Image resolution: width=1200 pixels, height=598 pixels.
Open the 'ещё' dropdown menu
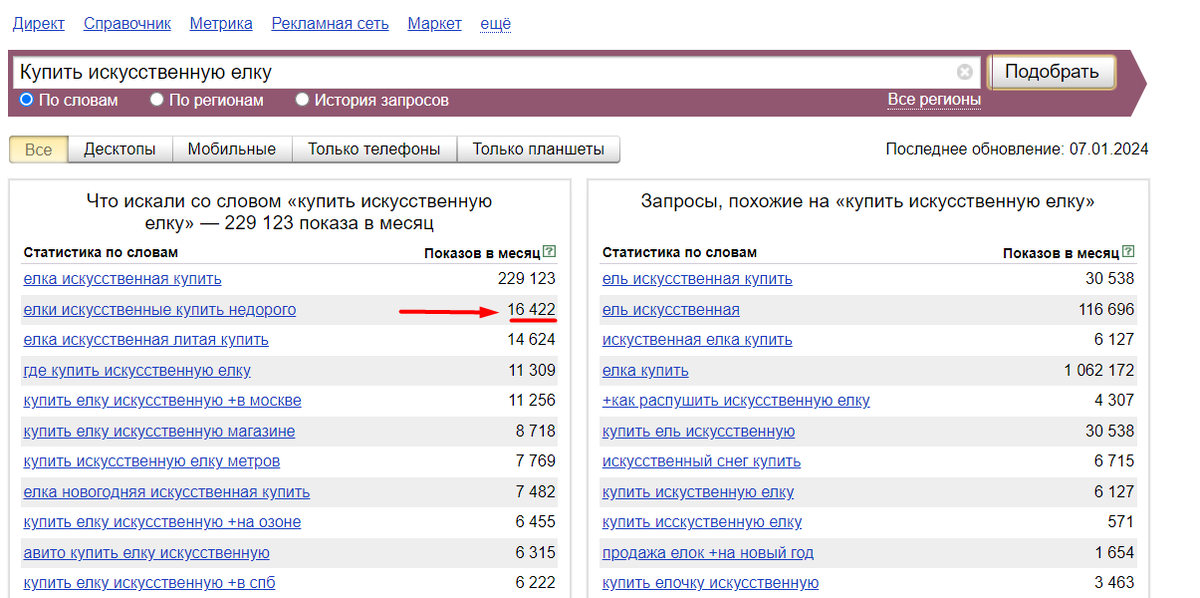495,23
